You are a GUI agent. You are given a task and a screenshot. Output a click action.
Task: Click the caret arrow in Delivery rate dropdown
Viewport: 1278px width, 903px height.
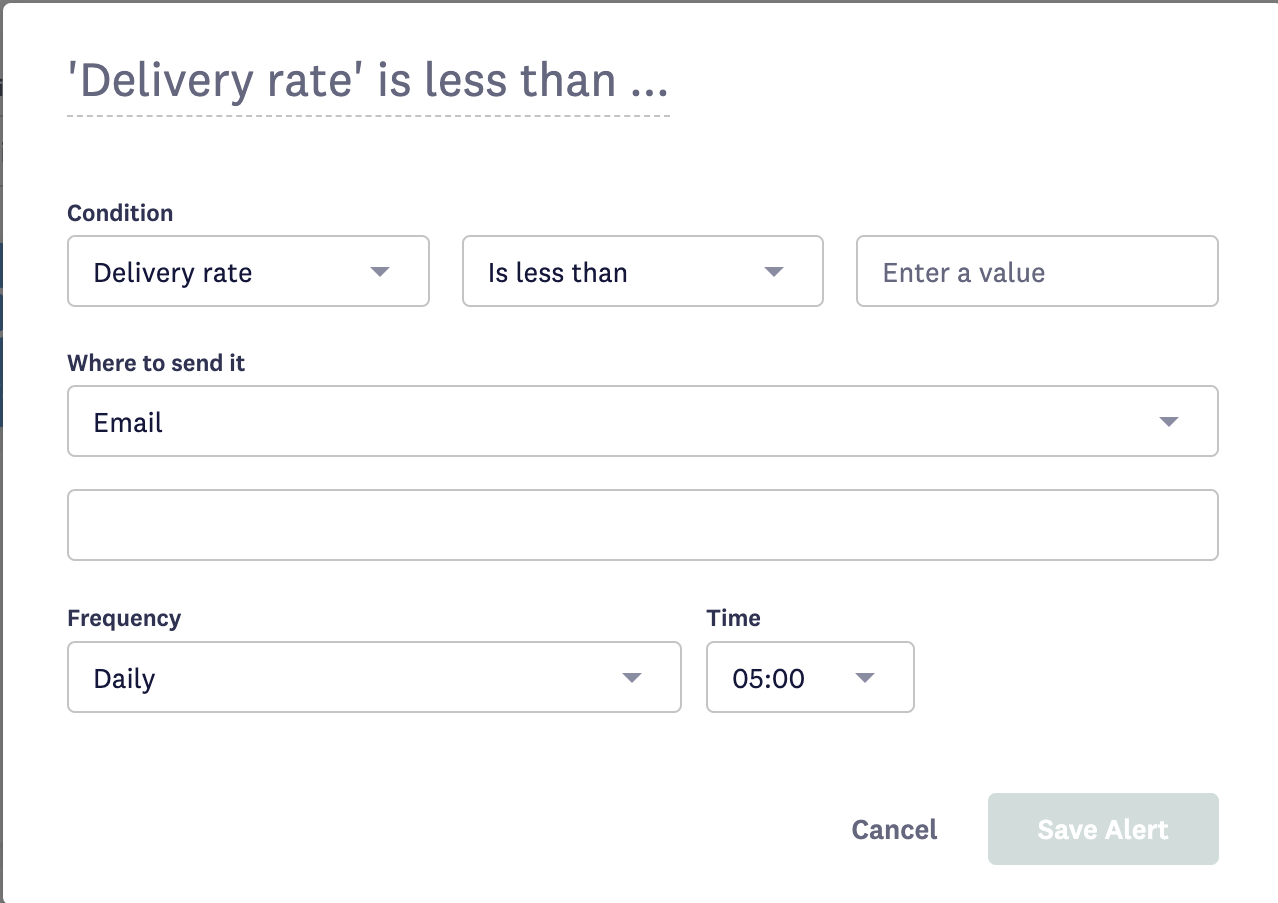pos(379,272)
